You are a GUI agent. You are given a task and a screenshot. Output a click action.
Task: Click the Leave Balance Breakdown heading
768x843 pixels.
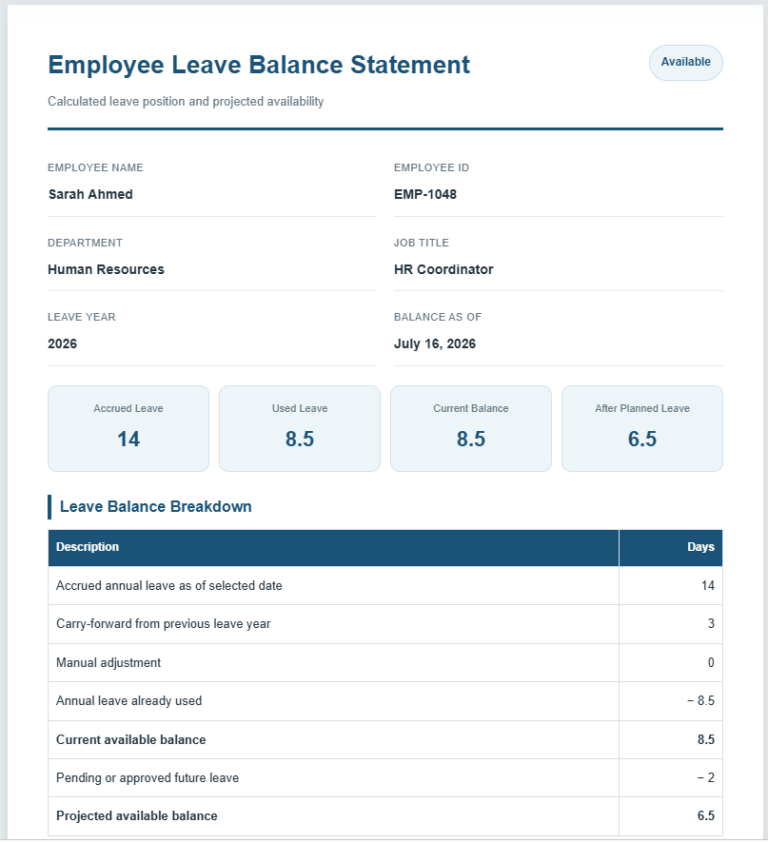tap(155, 506)
